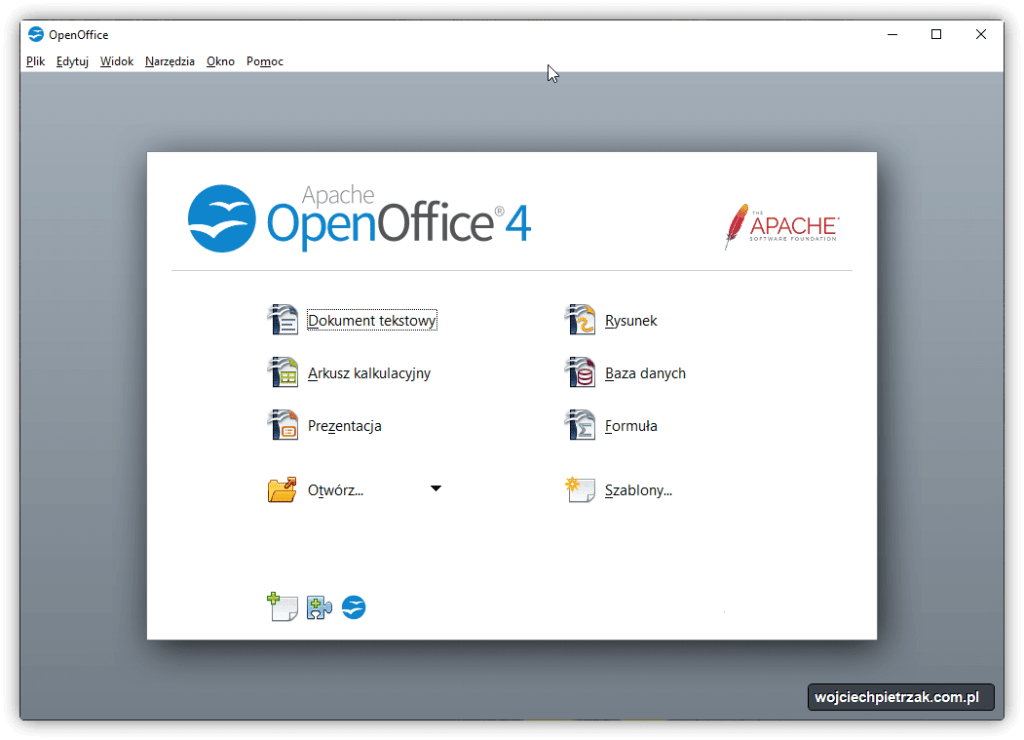Click the Apache Software Foundation logo
The height and width of the screenshot is (740, 1024).
pyautogui.click(x=782, y=227)
